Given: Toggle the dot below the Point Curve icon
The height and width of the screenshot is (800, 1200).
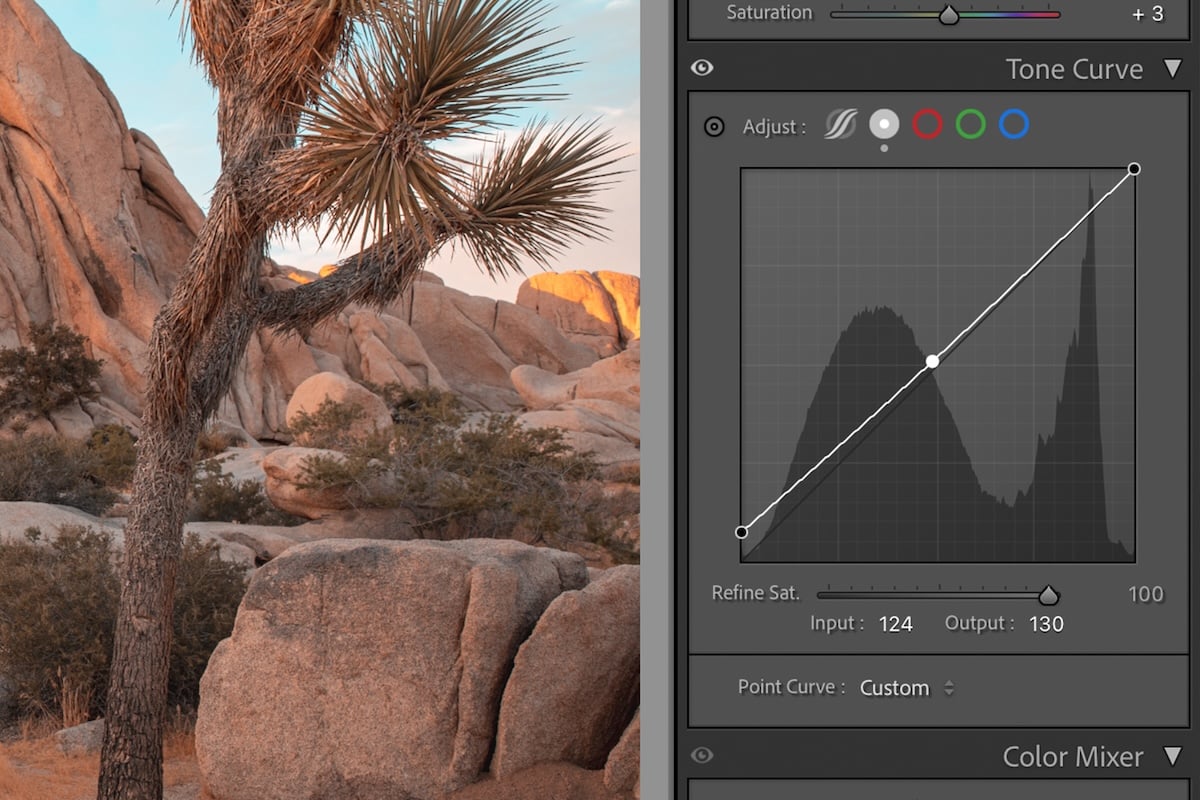Looking at the screenshot, I should coord(883,146).
